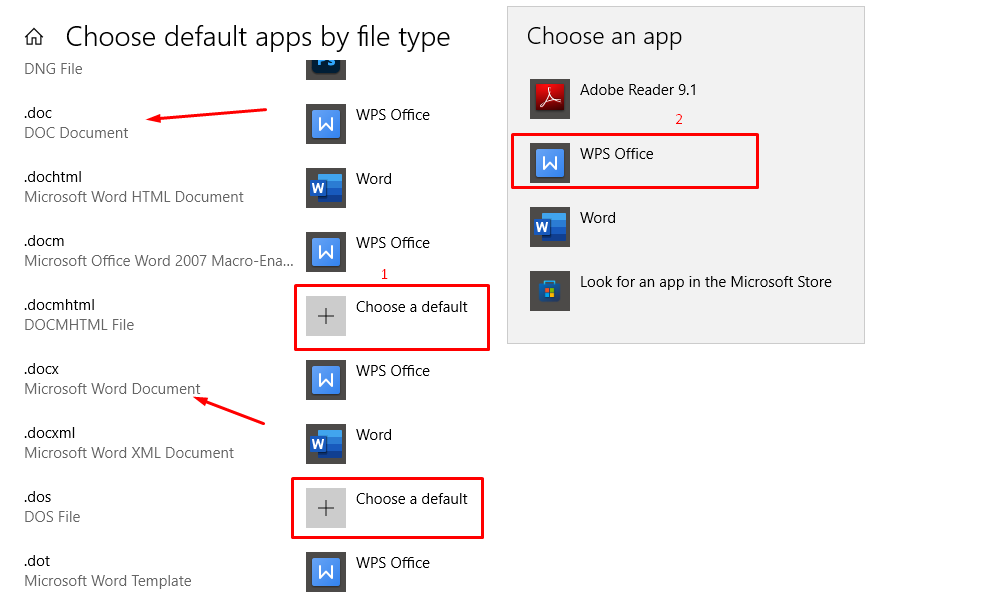Select Adobe Reader 9.1 in the app chooser

point(638,90)
